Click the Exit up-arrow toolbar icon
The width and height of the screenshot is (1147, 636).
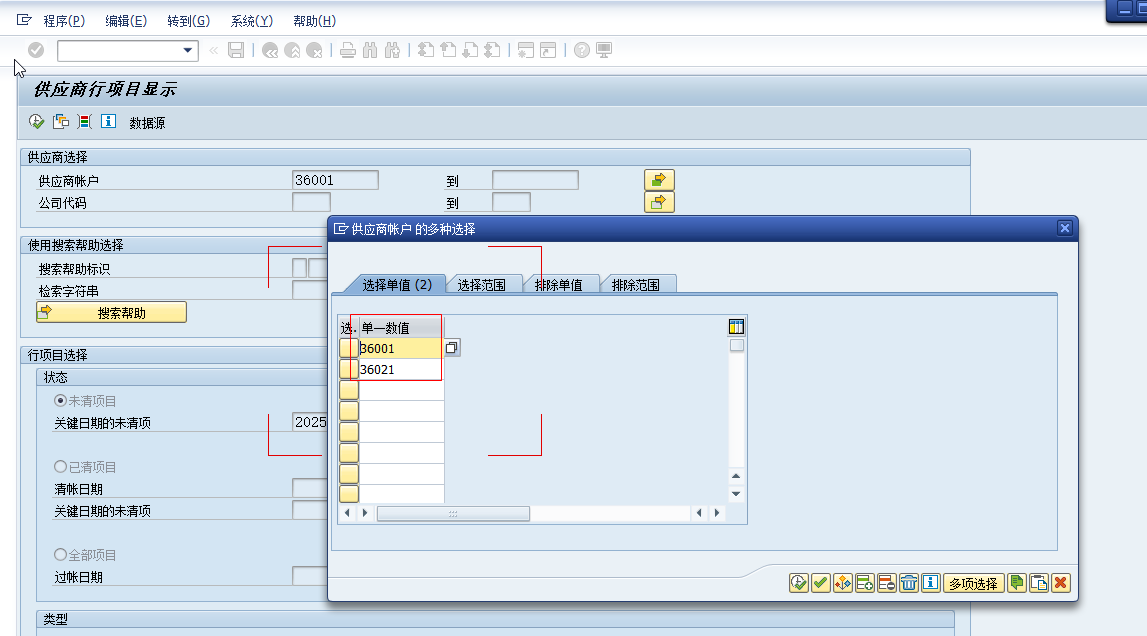[292, 50]
